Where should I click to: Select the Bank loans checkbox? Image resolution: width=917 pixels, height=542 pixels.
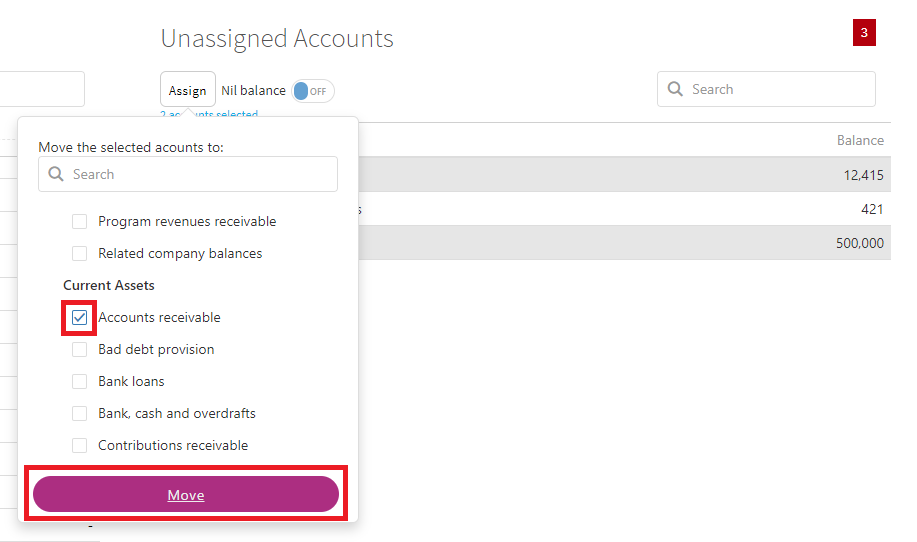pos(80,382)
